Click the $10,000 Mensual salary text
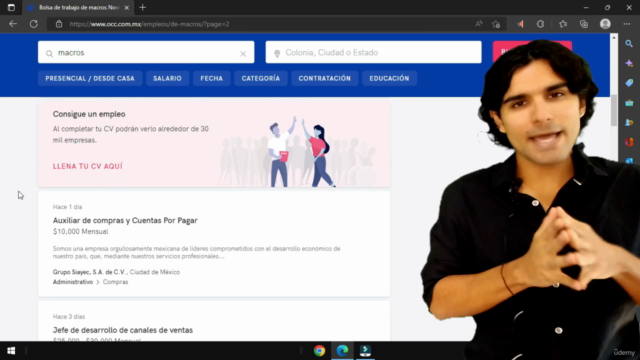 [80, 231]
